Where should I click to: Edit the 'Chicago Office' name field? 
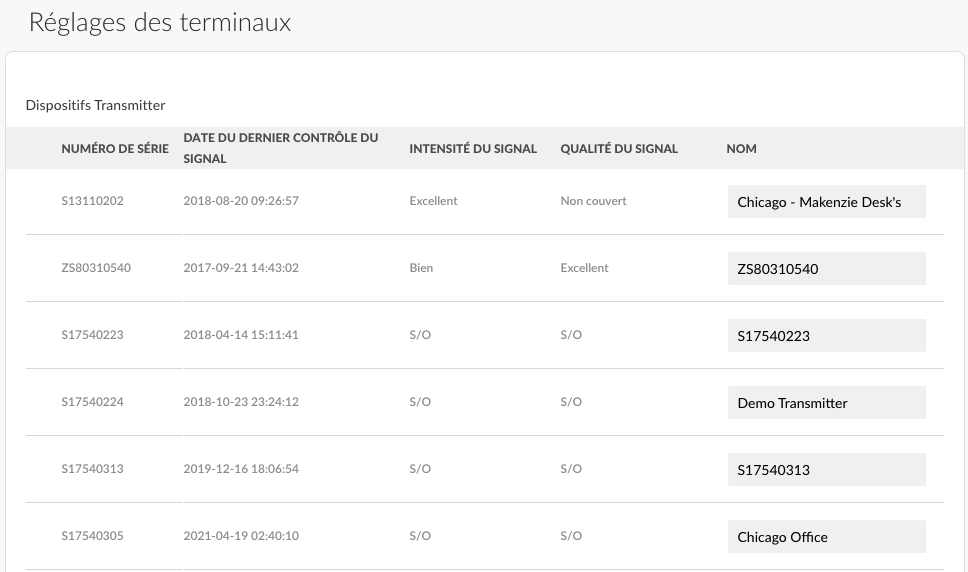coord(827,537)
